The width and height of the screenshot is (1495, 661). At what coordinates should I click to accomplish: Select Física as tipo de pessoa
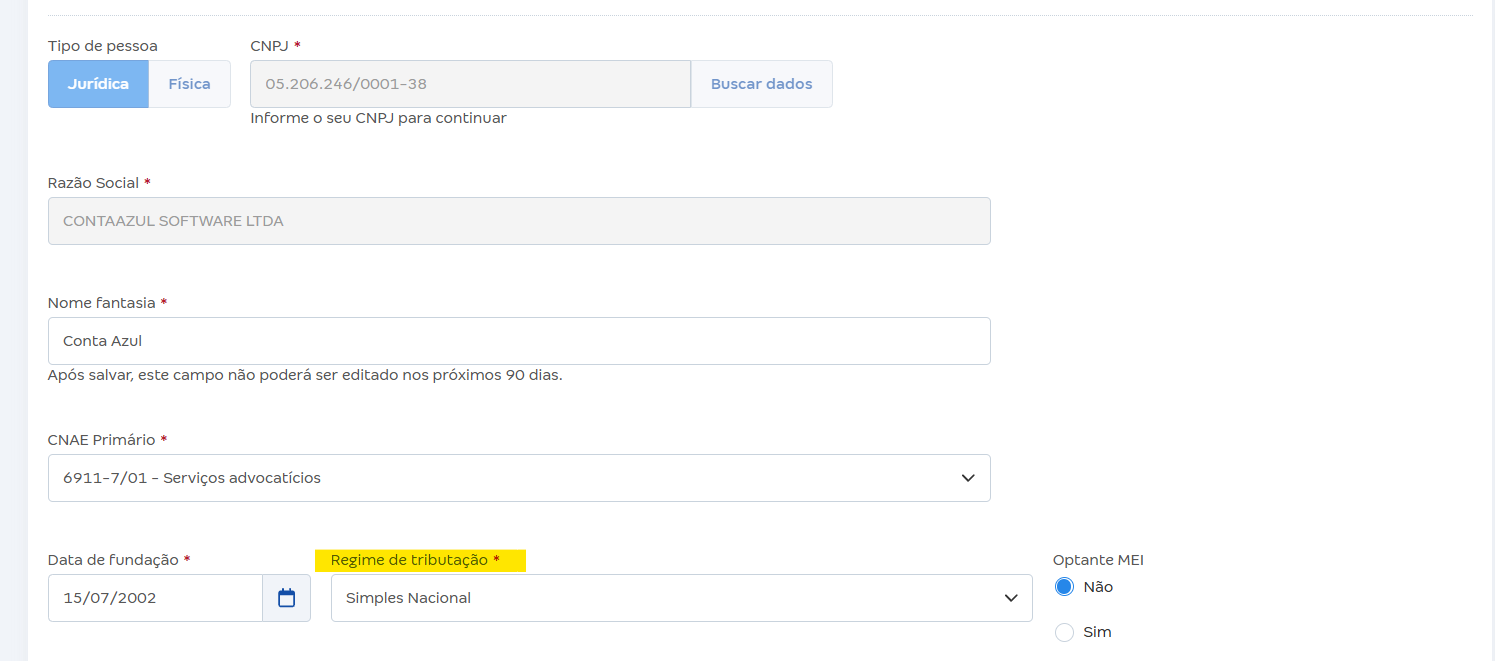click(x=189, y=84)
